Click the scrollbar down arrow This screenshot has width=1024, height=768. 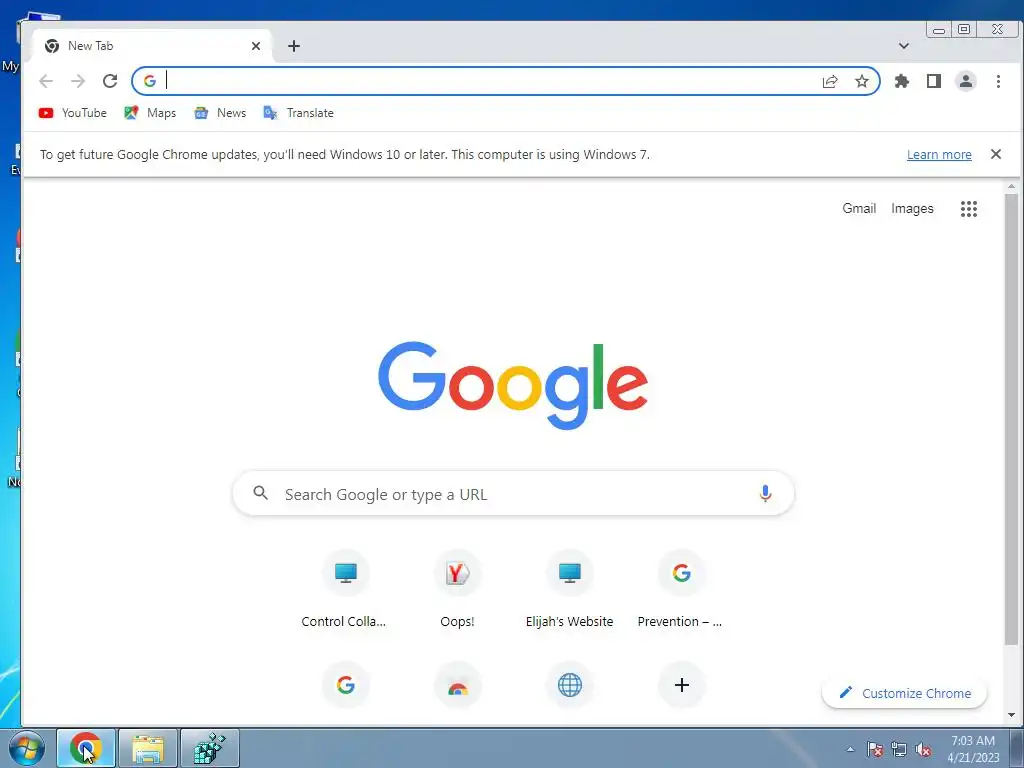[1012, 715]
